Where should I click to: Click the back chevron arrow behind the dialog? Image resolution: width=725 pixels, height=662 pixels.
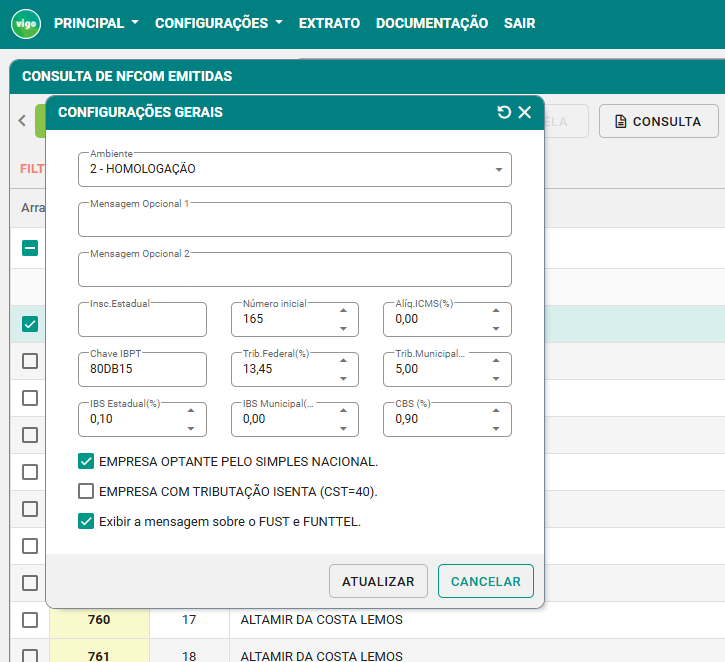(x=22, y=121)
